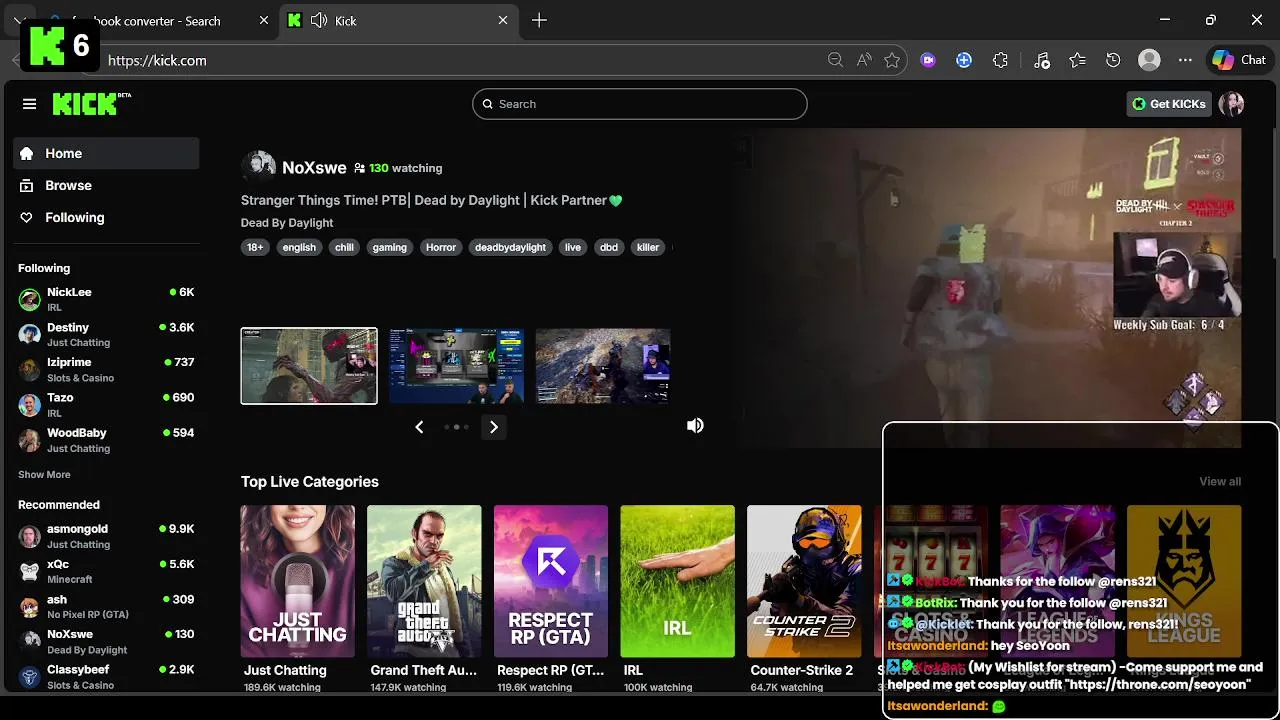Open Destiny in the Following list
Viewport: 1280px width, 720px height.
click(x=106, y=335)
